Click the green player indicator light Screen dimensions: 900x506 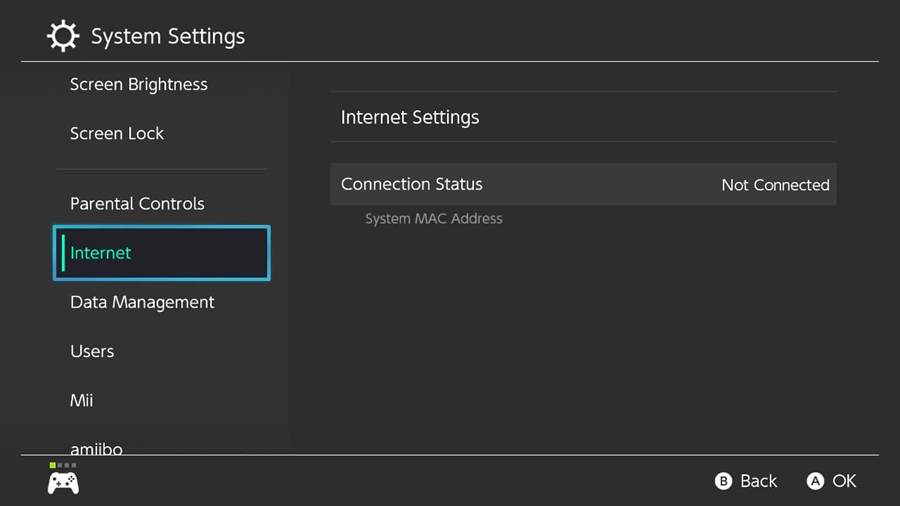52,465
